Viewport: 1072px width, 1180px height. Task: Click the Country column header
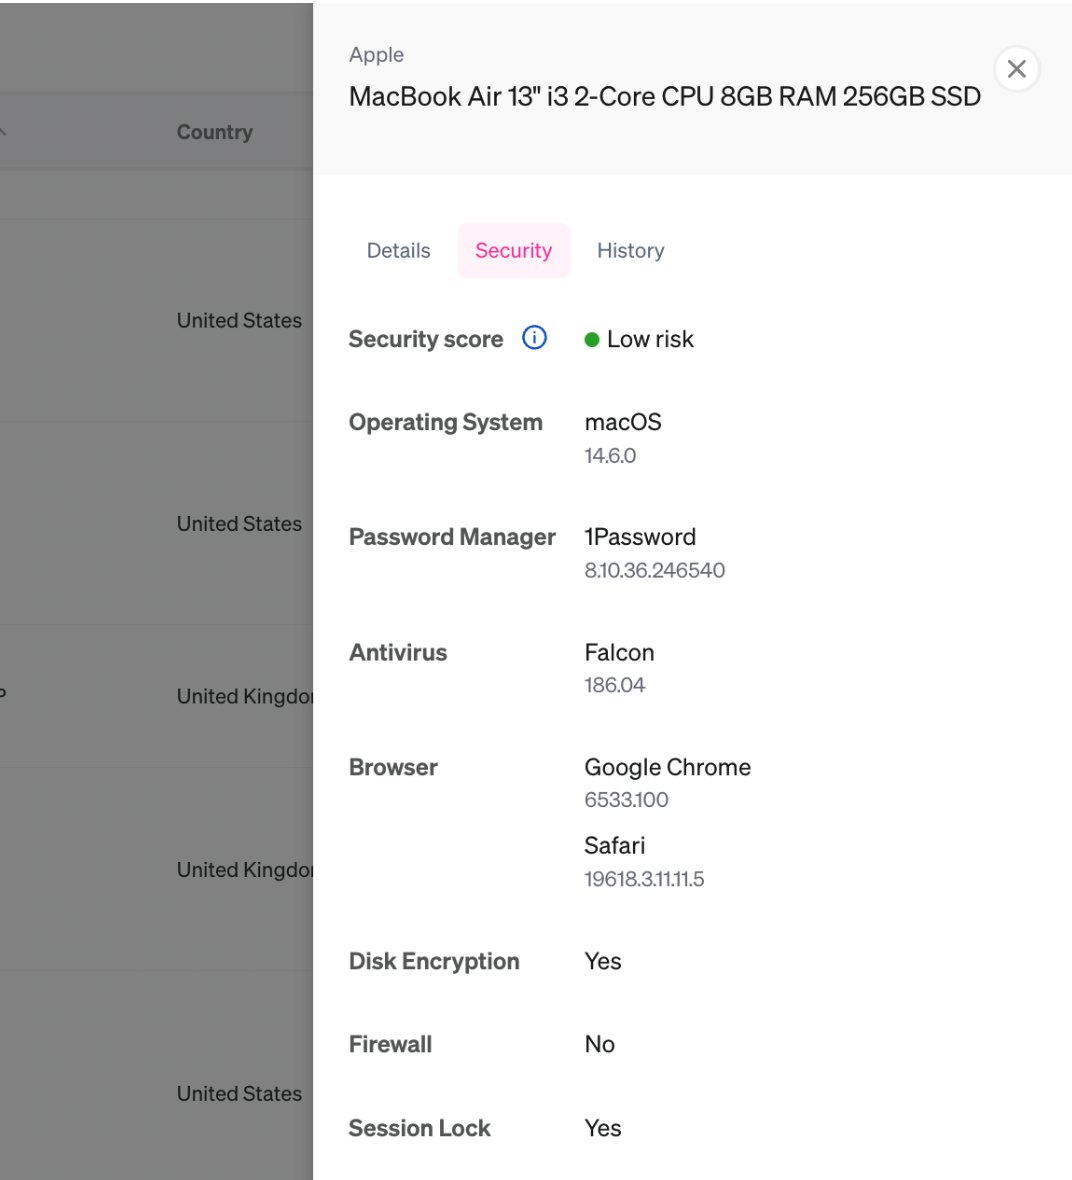pyautogui.click(x=214, y=131)
